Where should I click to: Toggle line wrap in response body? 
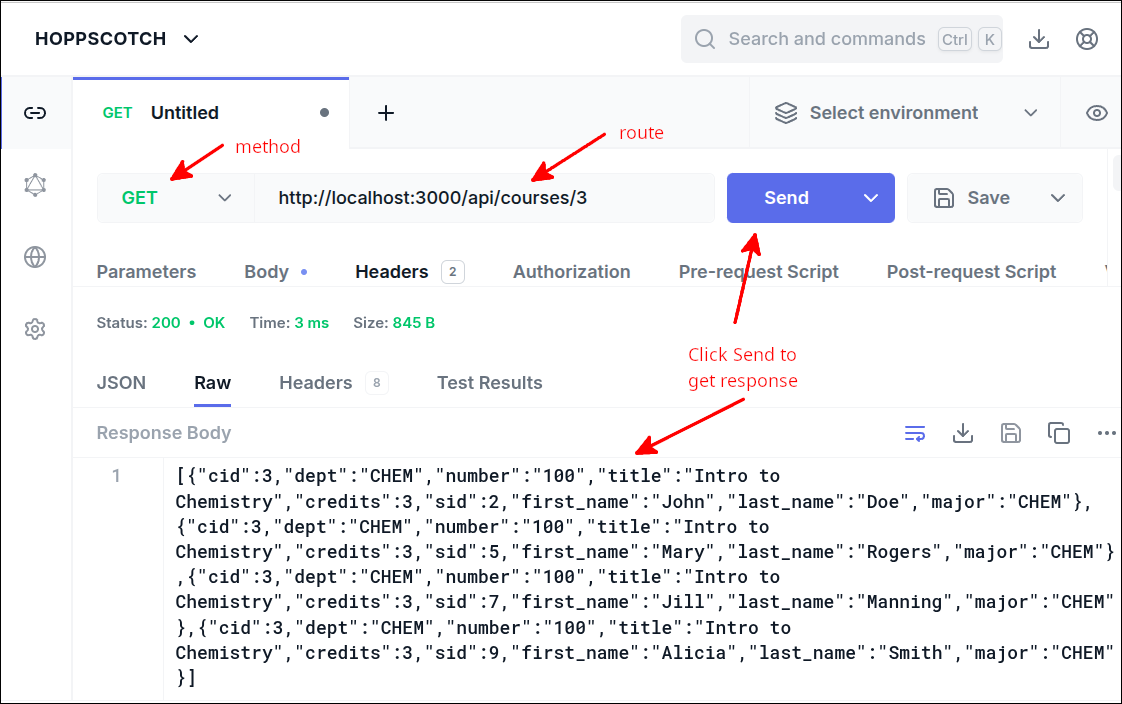coord(914,433)
